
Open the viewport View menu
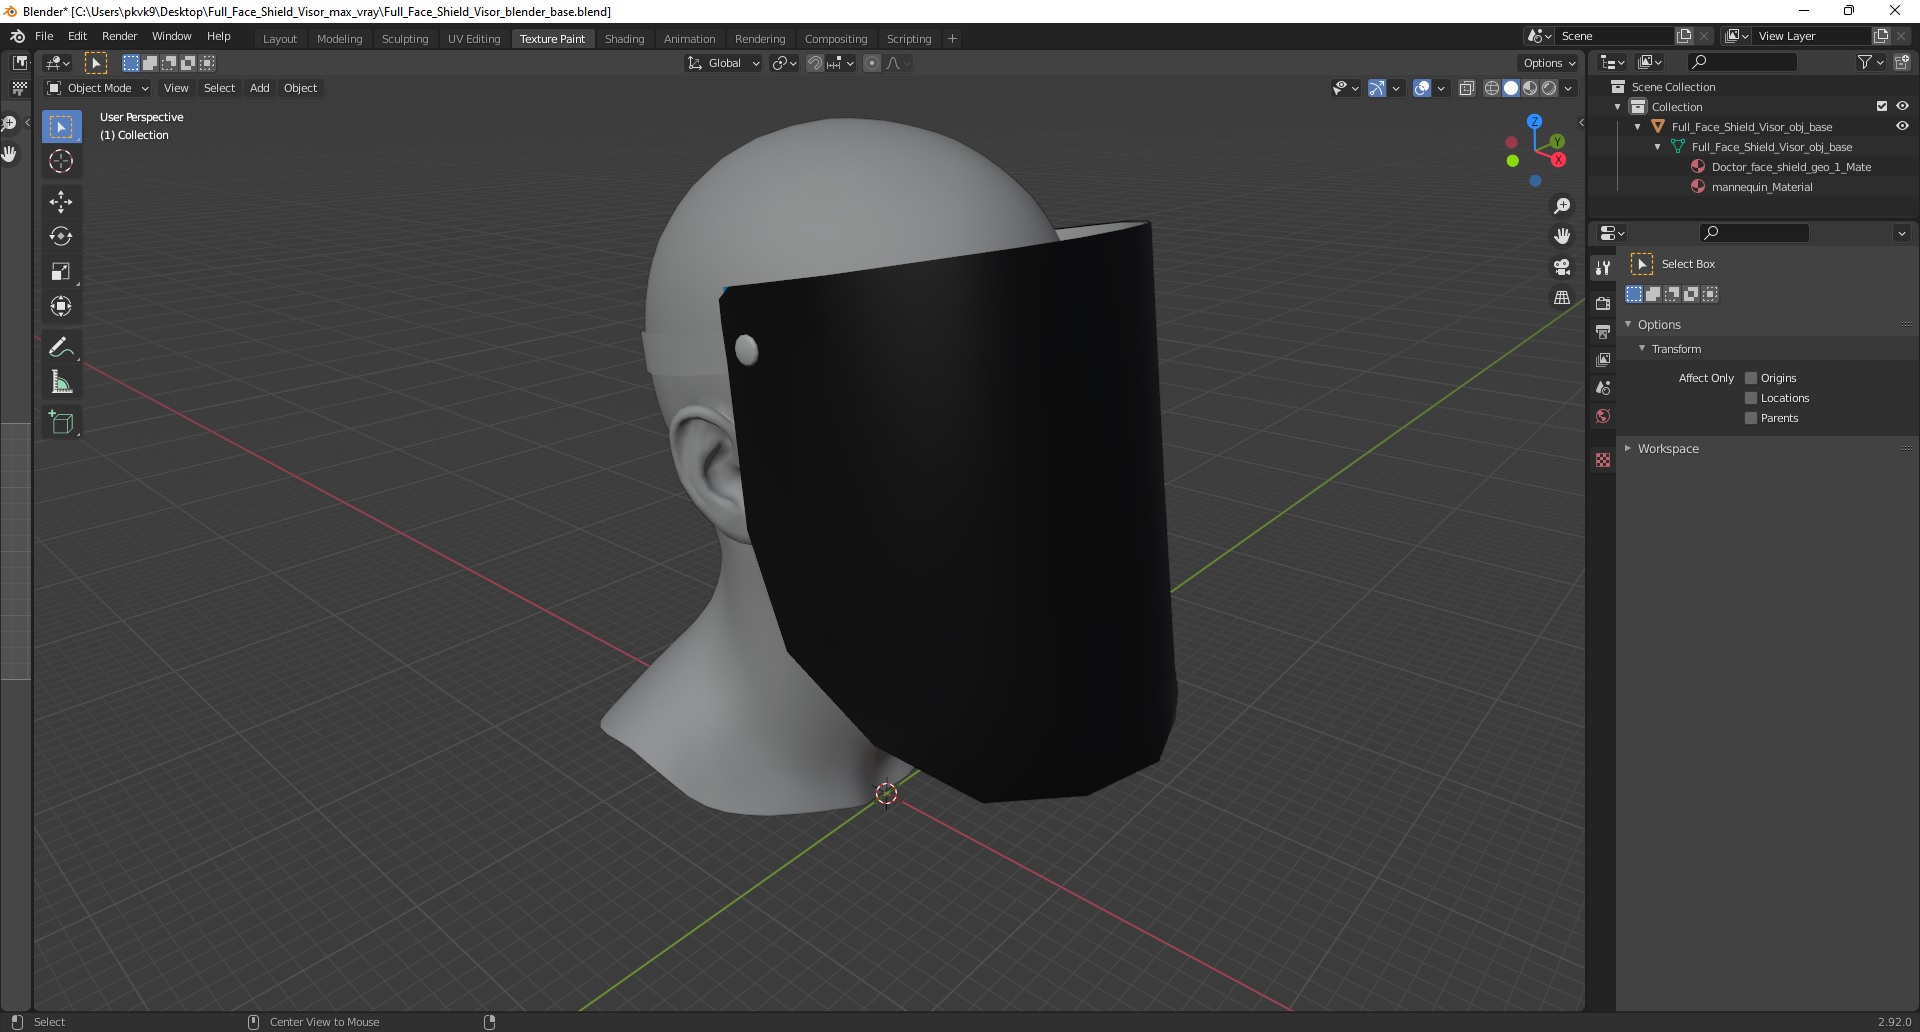click(176, 88)
